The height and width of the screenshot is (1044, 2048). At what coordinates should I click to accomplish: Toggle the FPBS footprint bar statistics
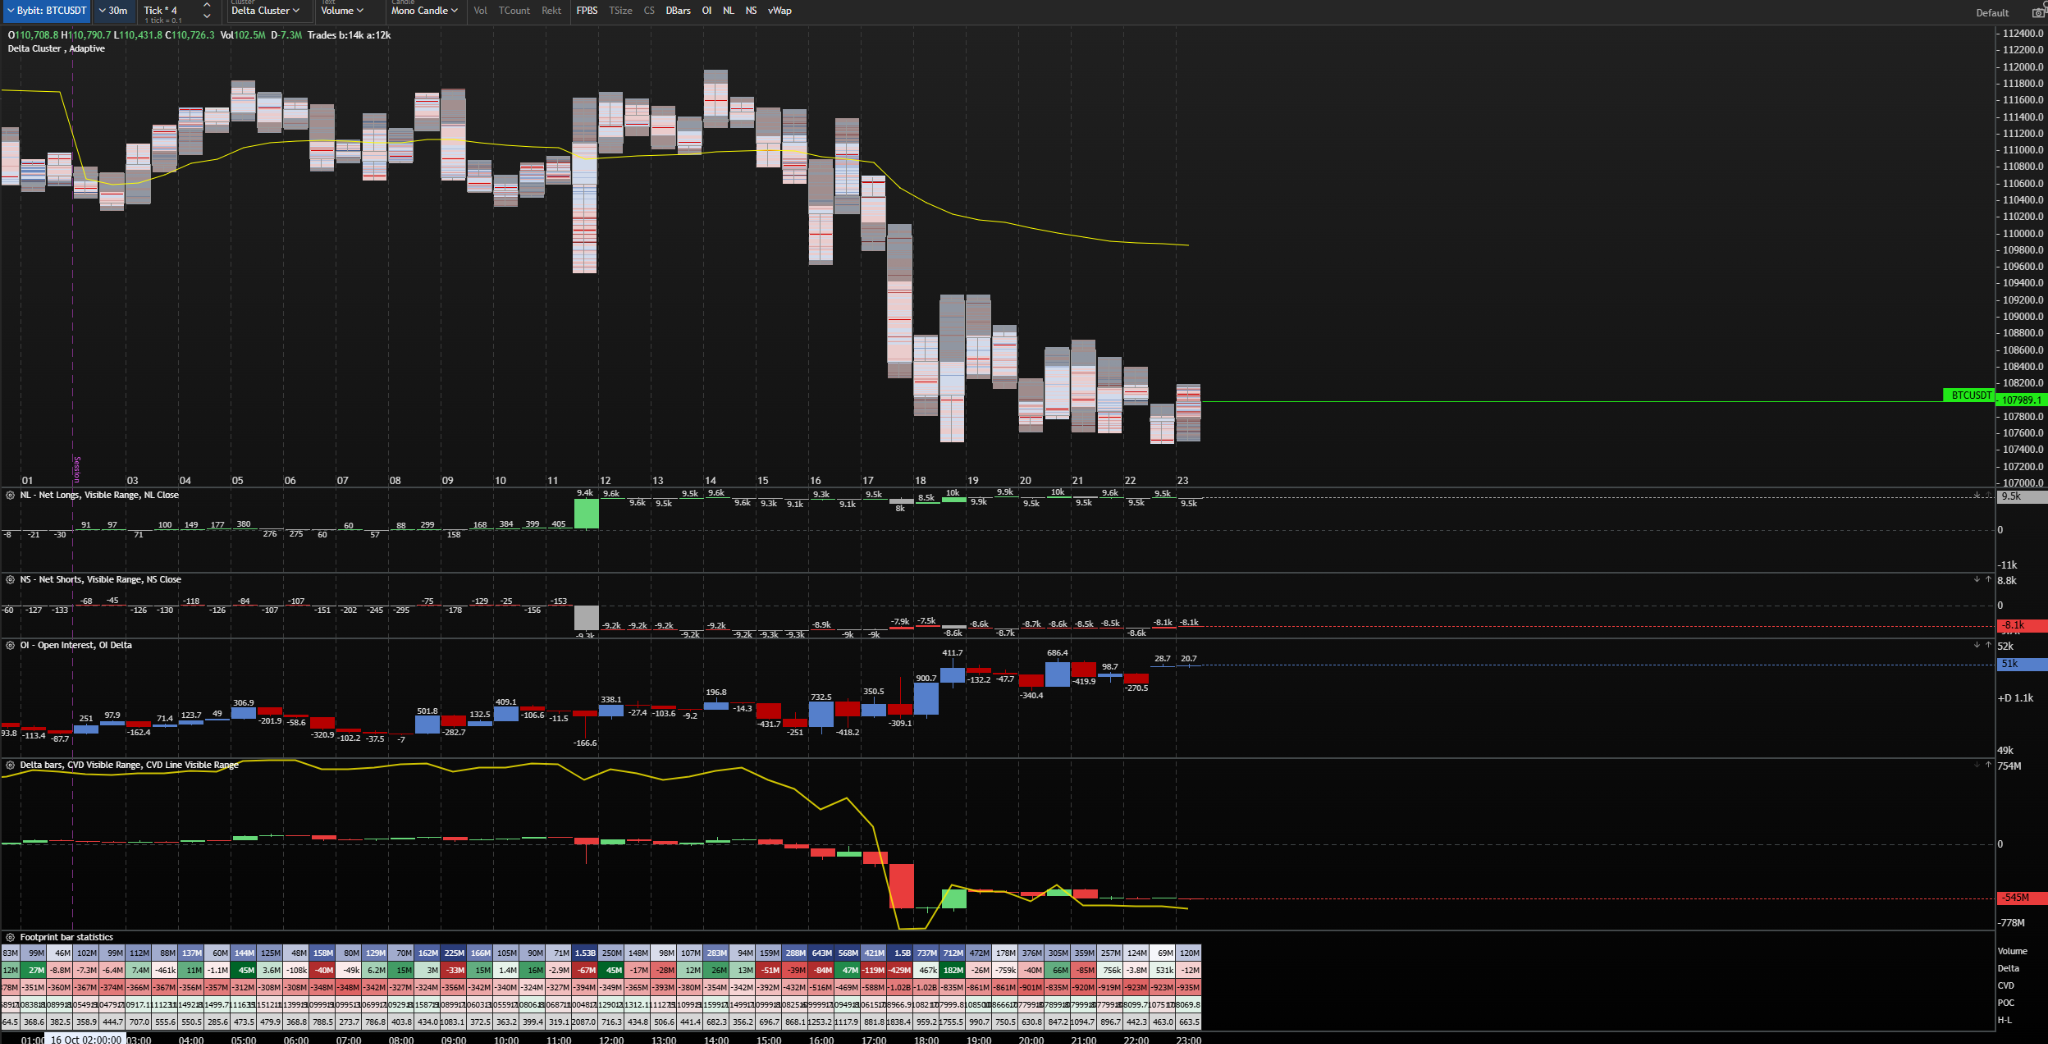tap(587, 11)
